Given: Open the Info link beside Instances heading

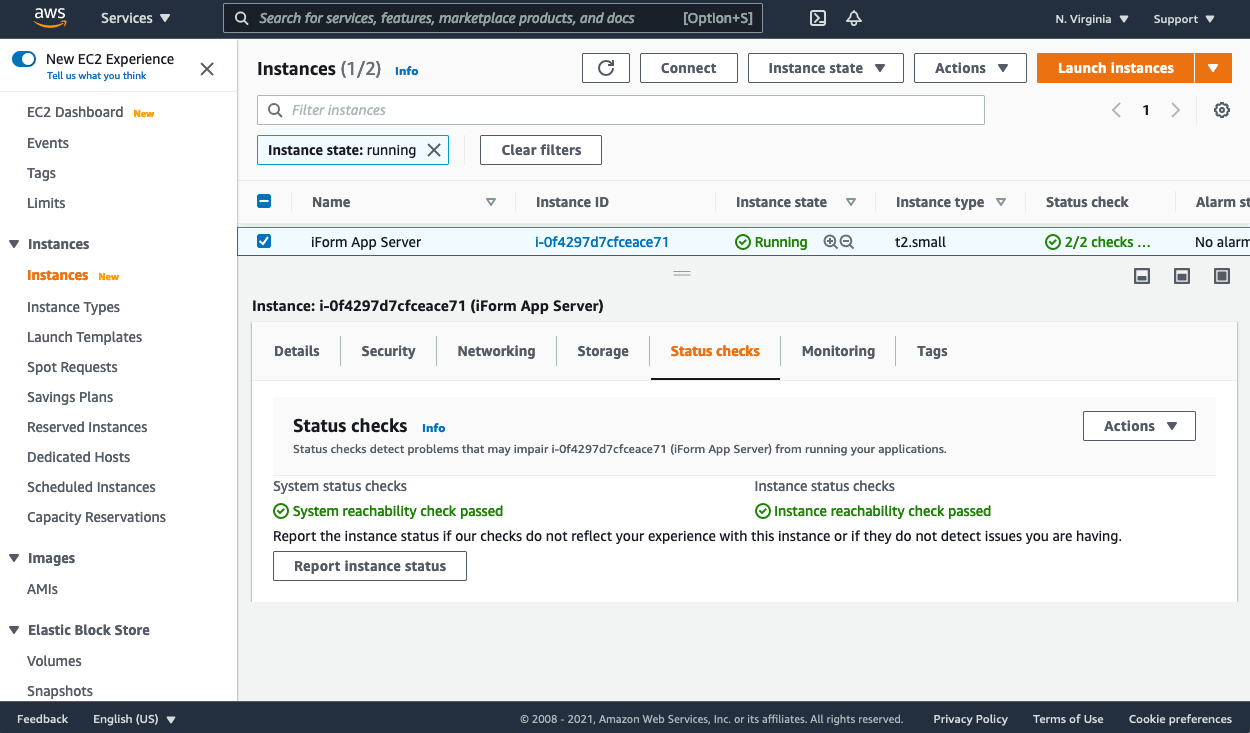Looking at the screenshot, I should click(406, 71).
